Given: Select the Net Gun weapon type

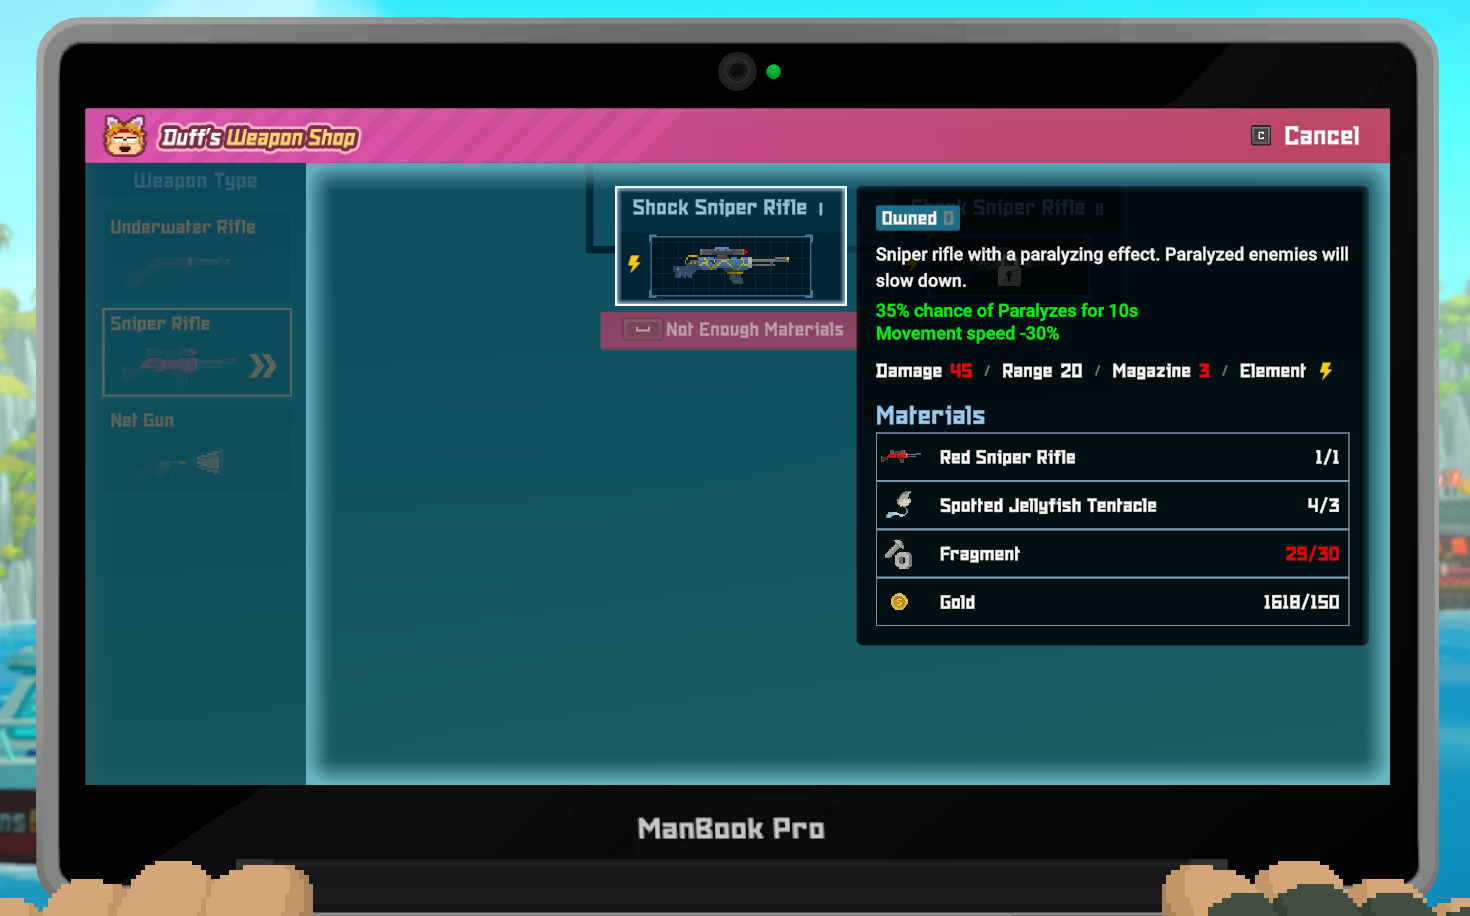Looking at the screenshot, I should tap(197, 448).
